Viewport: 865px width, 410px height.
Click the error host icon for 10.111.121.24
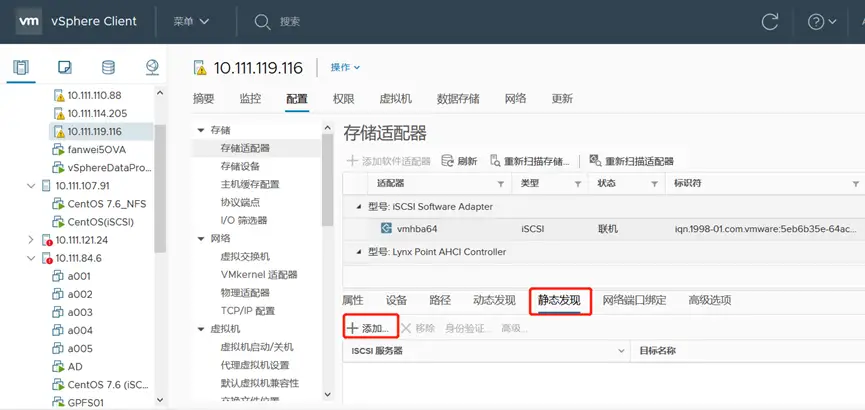point(47,240)
